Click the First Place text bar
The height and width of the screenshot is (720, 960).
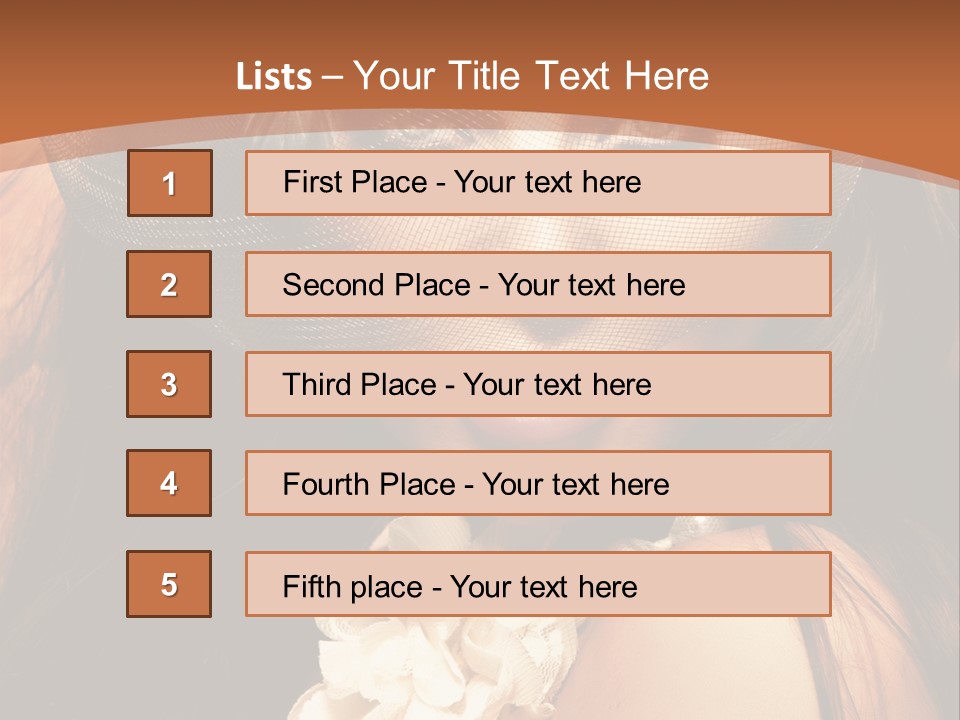(x=538, y=183)
